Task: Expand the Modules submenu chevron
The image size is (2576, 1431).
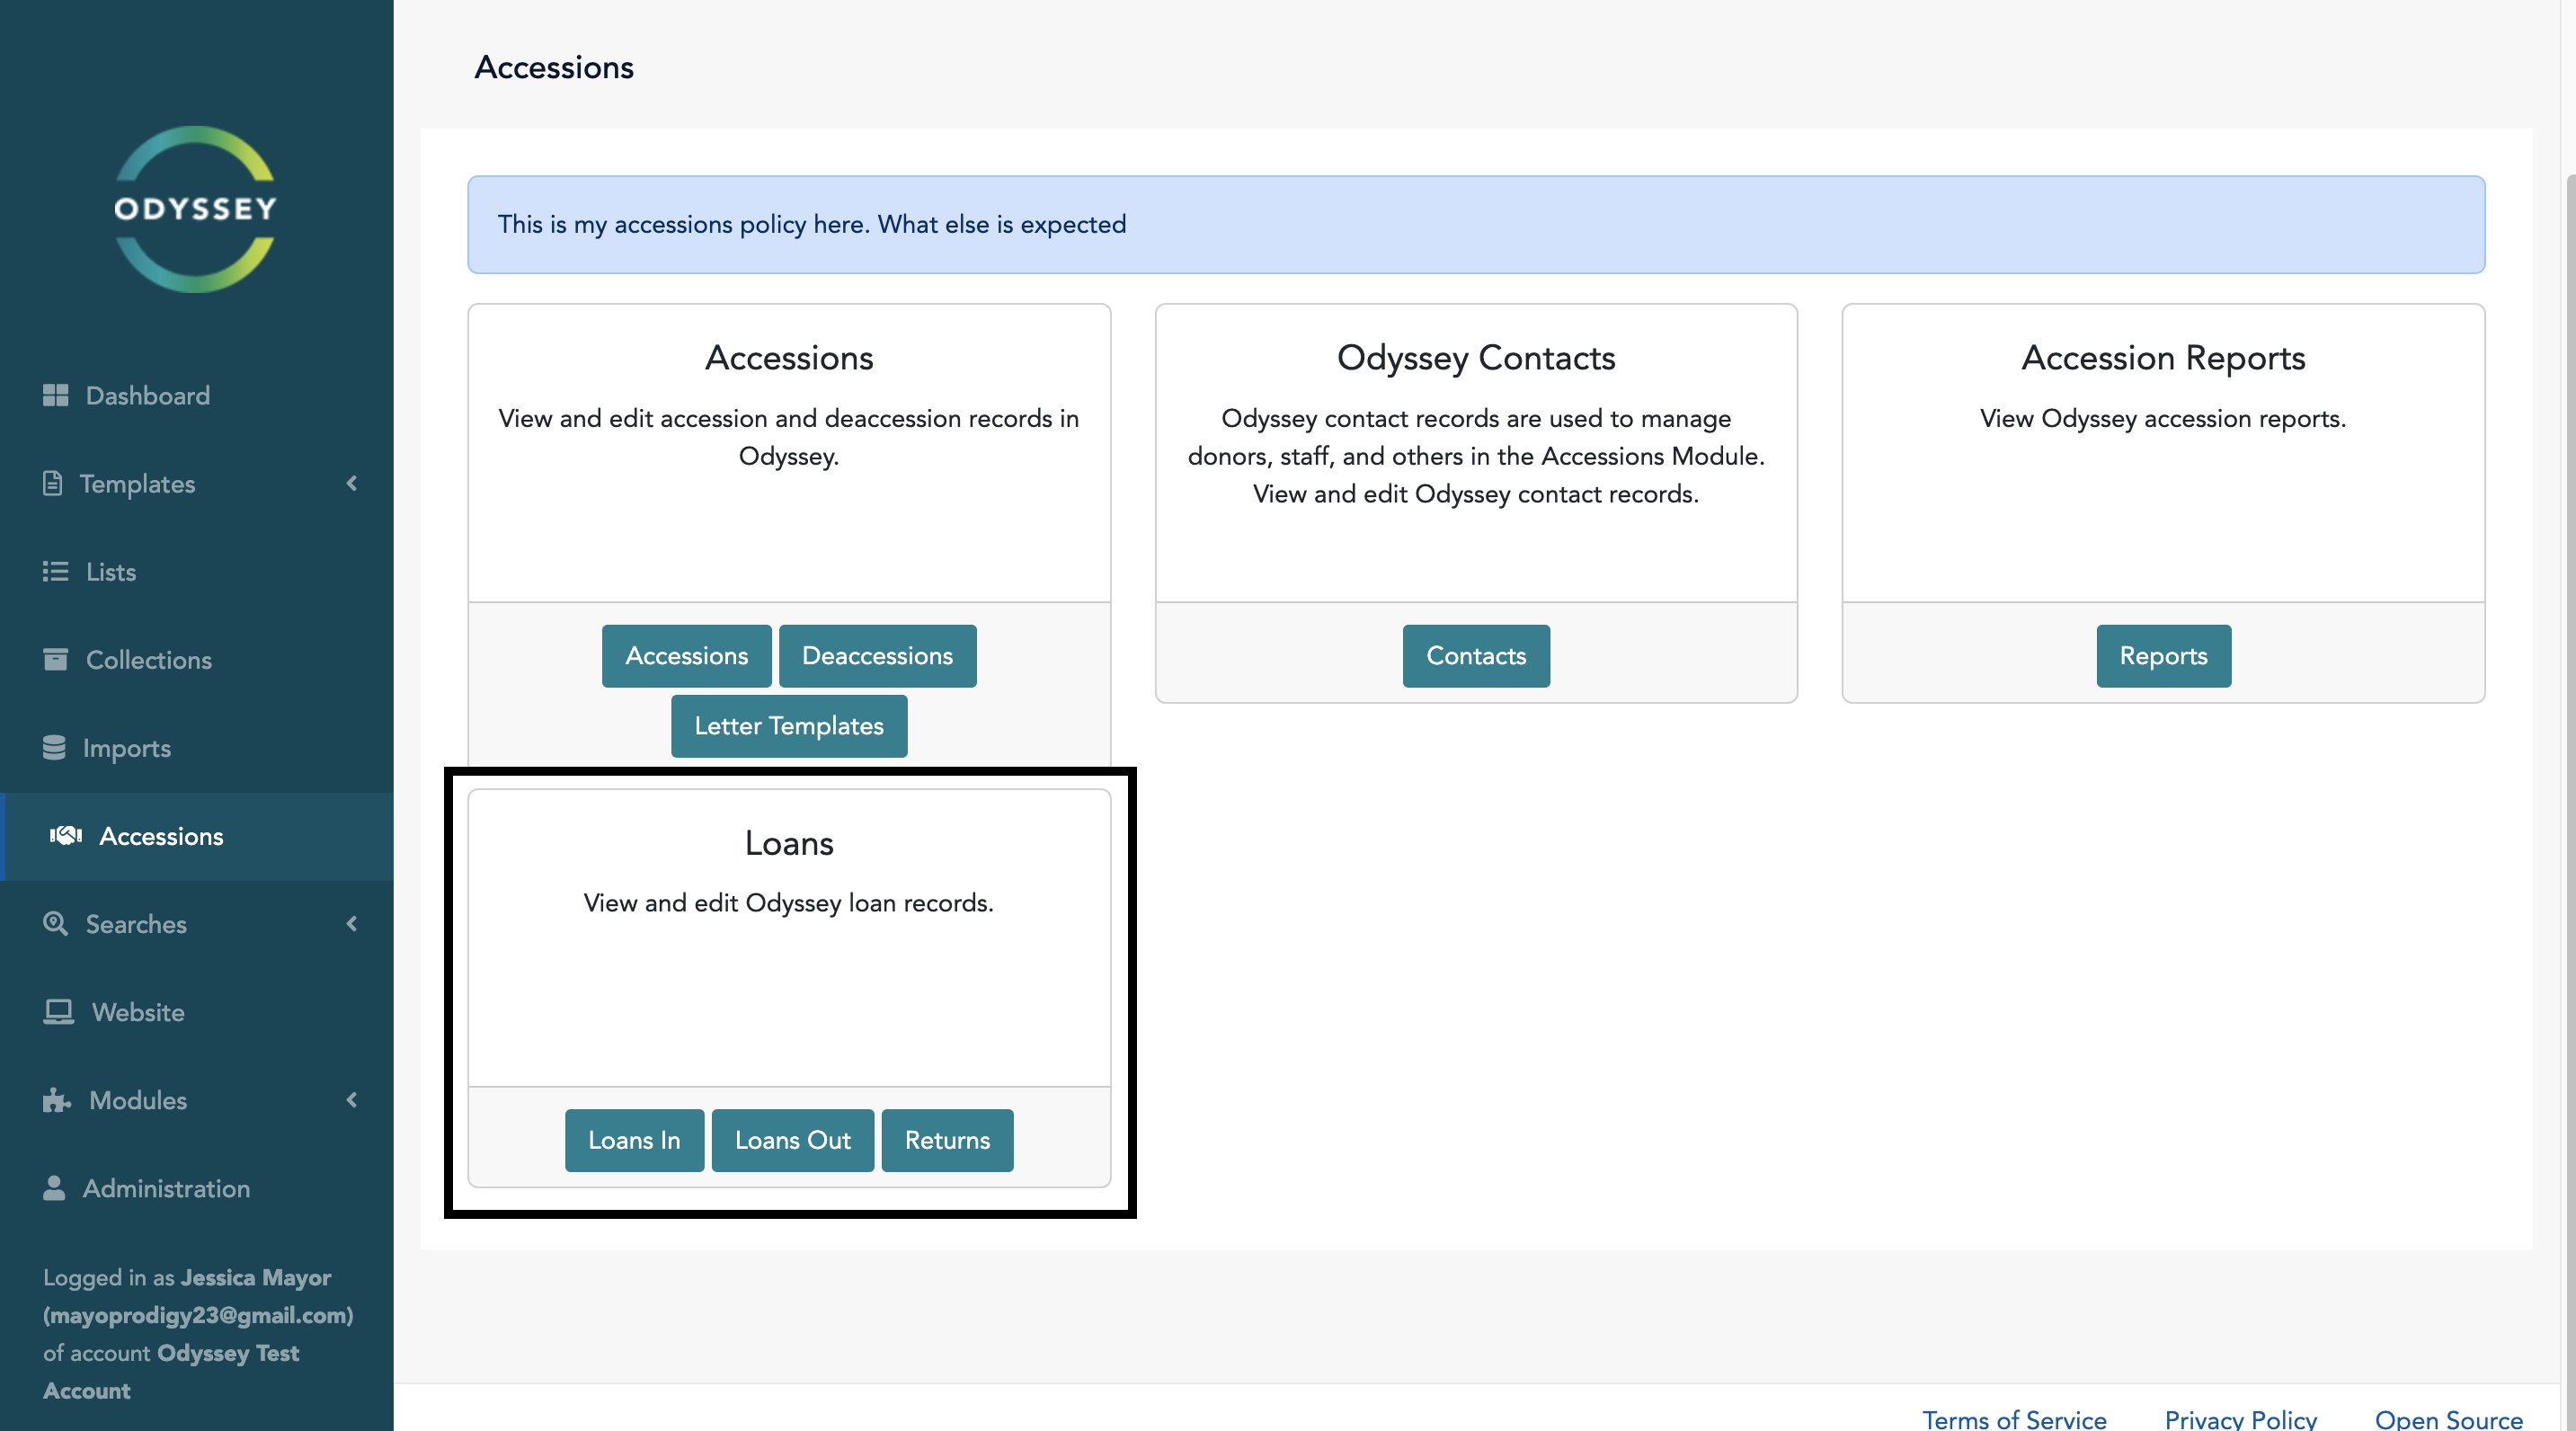Action: coord(352,1100)
